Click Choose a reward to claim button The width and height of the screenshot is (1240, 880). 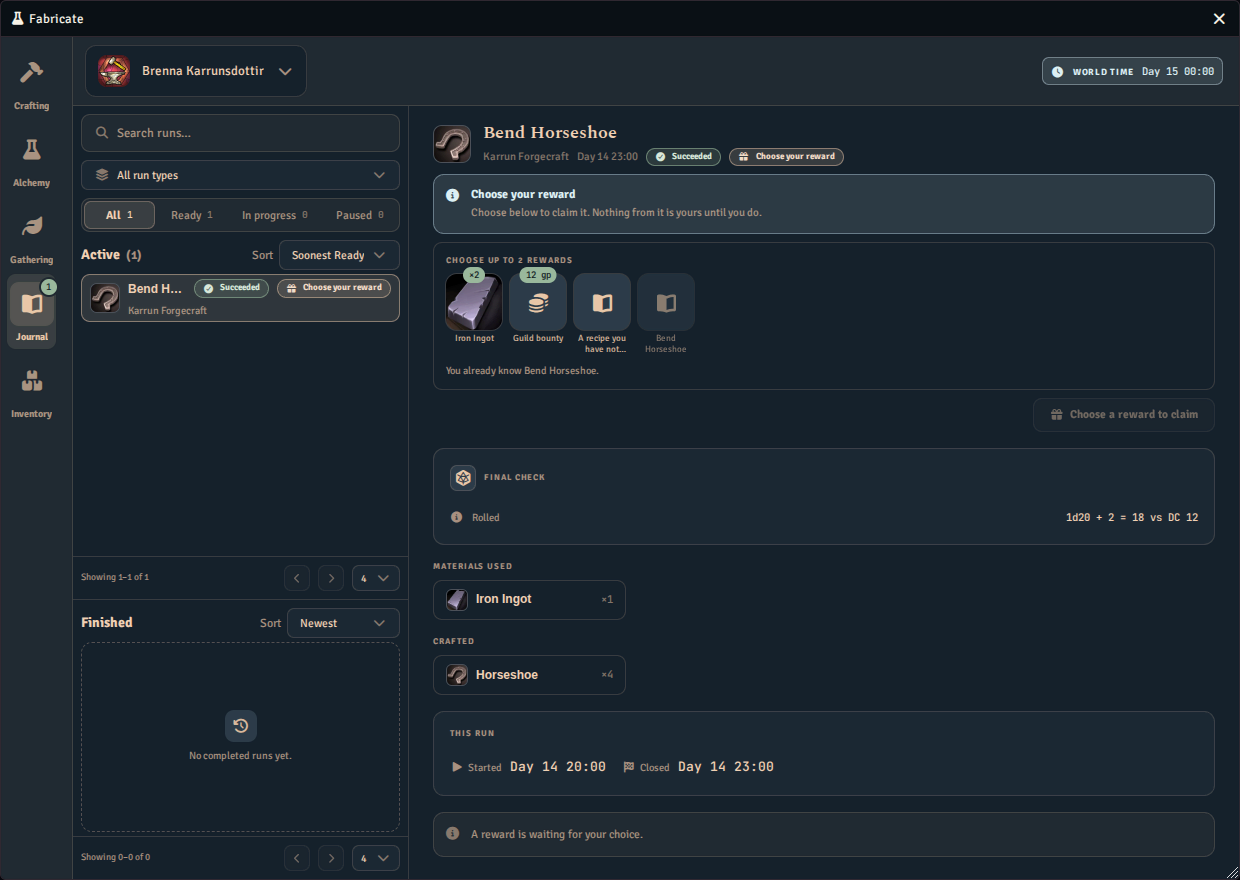tap(1124, 415)
